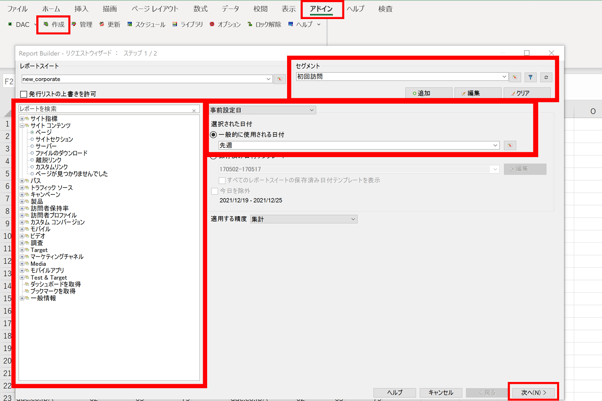Image resolution: width=602 pixels, height=401 pixels.
Task: Open the 適用する精度 集計 dropdown
Action: click(x=304, y=219)
